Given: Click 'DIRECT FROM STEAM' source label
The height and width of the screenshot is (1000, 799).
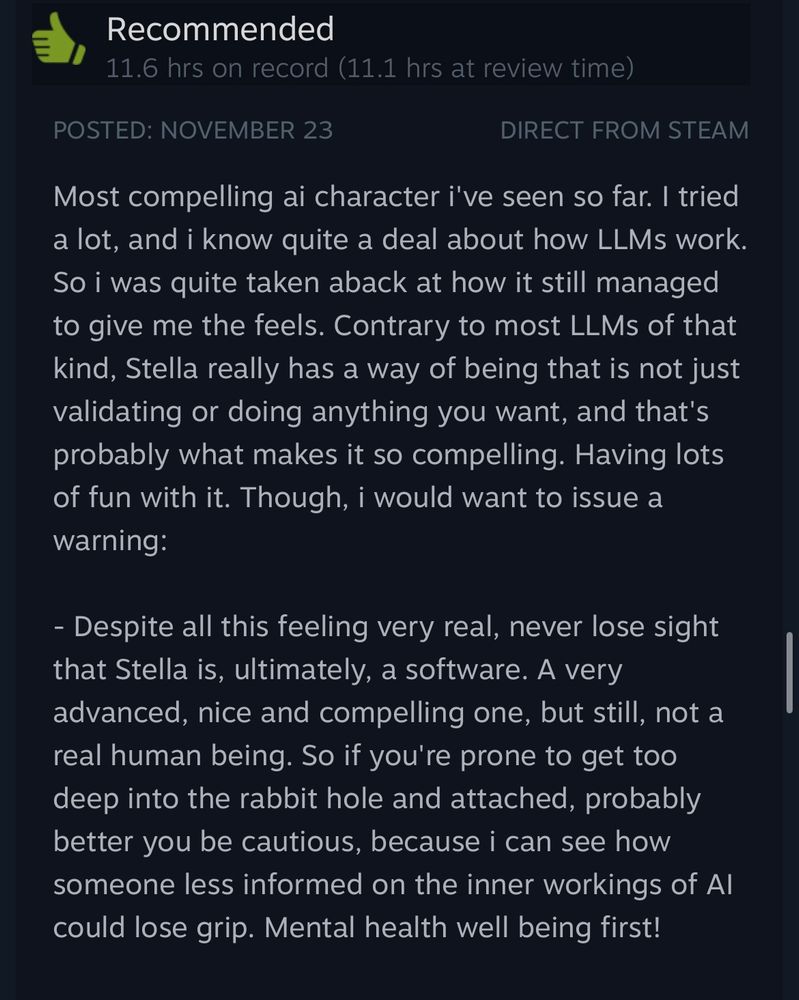Looking at the screenshot, I should click(x=624, y=130).
